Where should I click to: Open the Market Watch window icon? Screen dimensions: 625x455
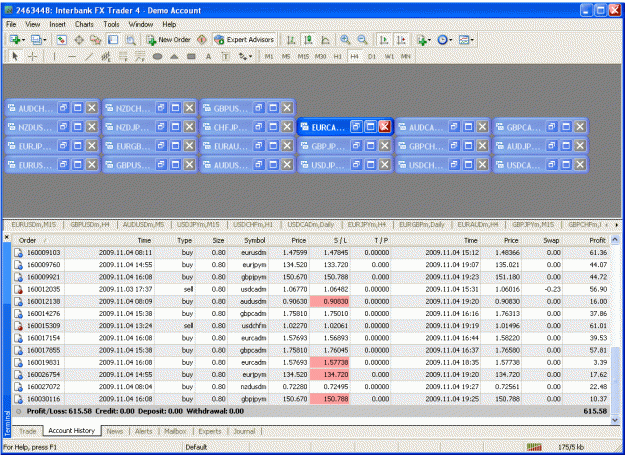[61, 40]
